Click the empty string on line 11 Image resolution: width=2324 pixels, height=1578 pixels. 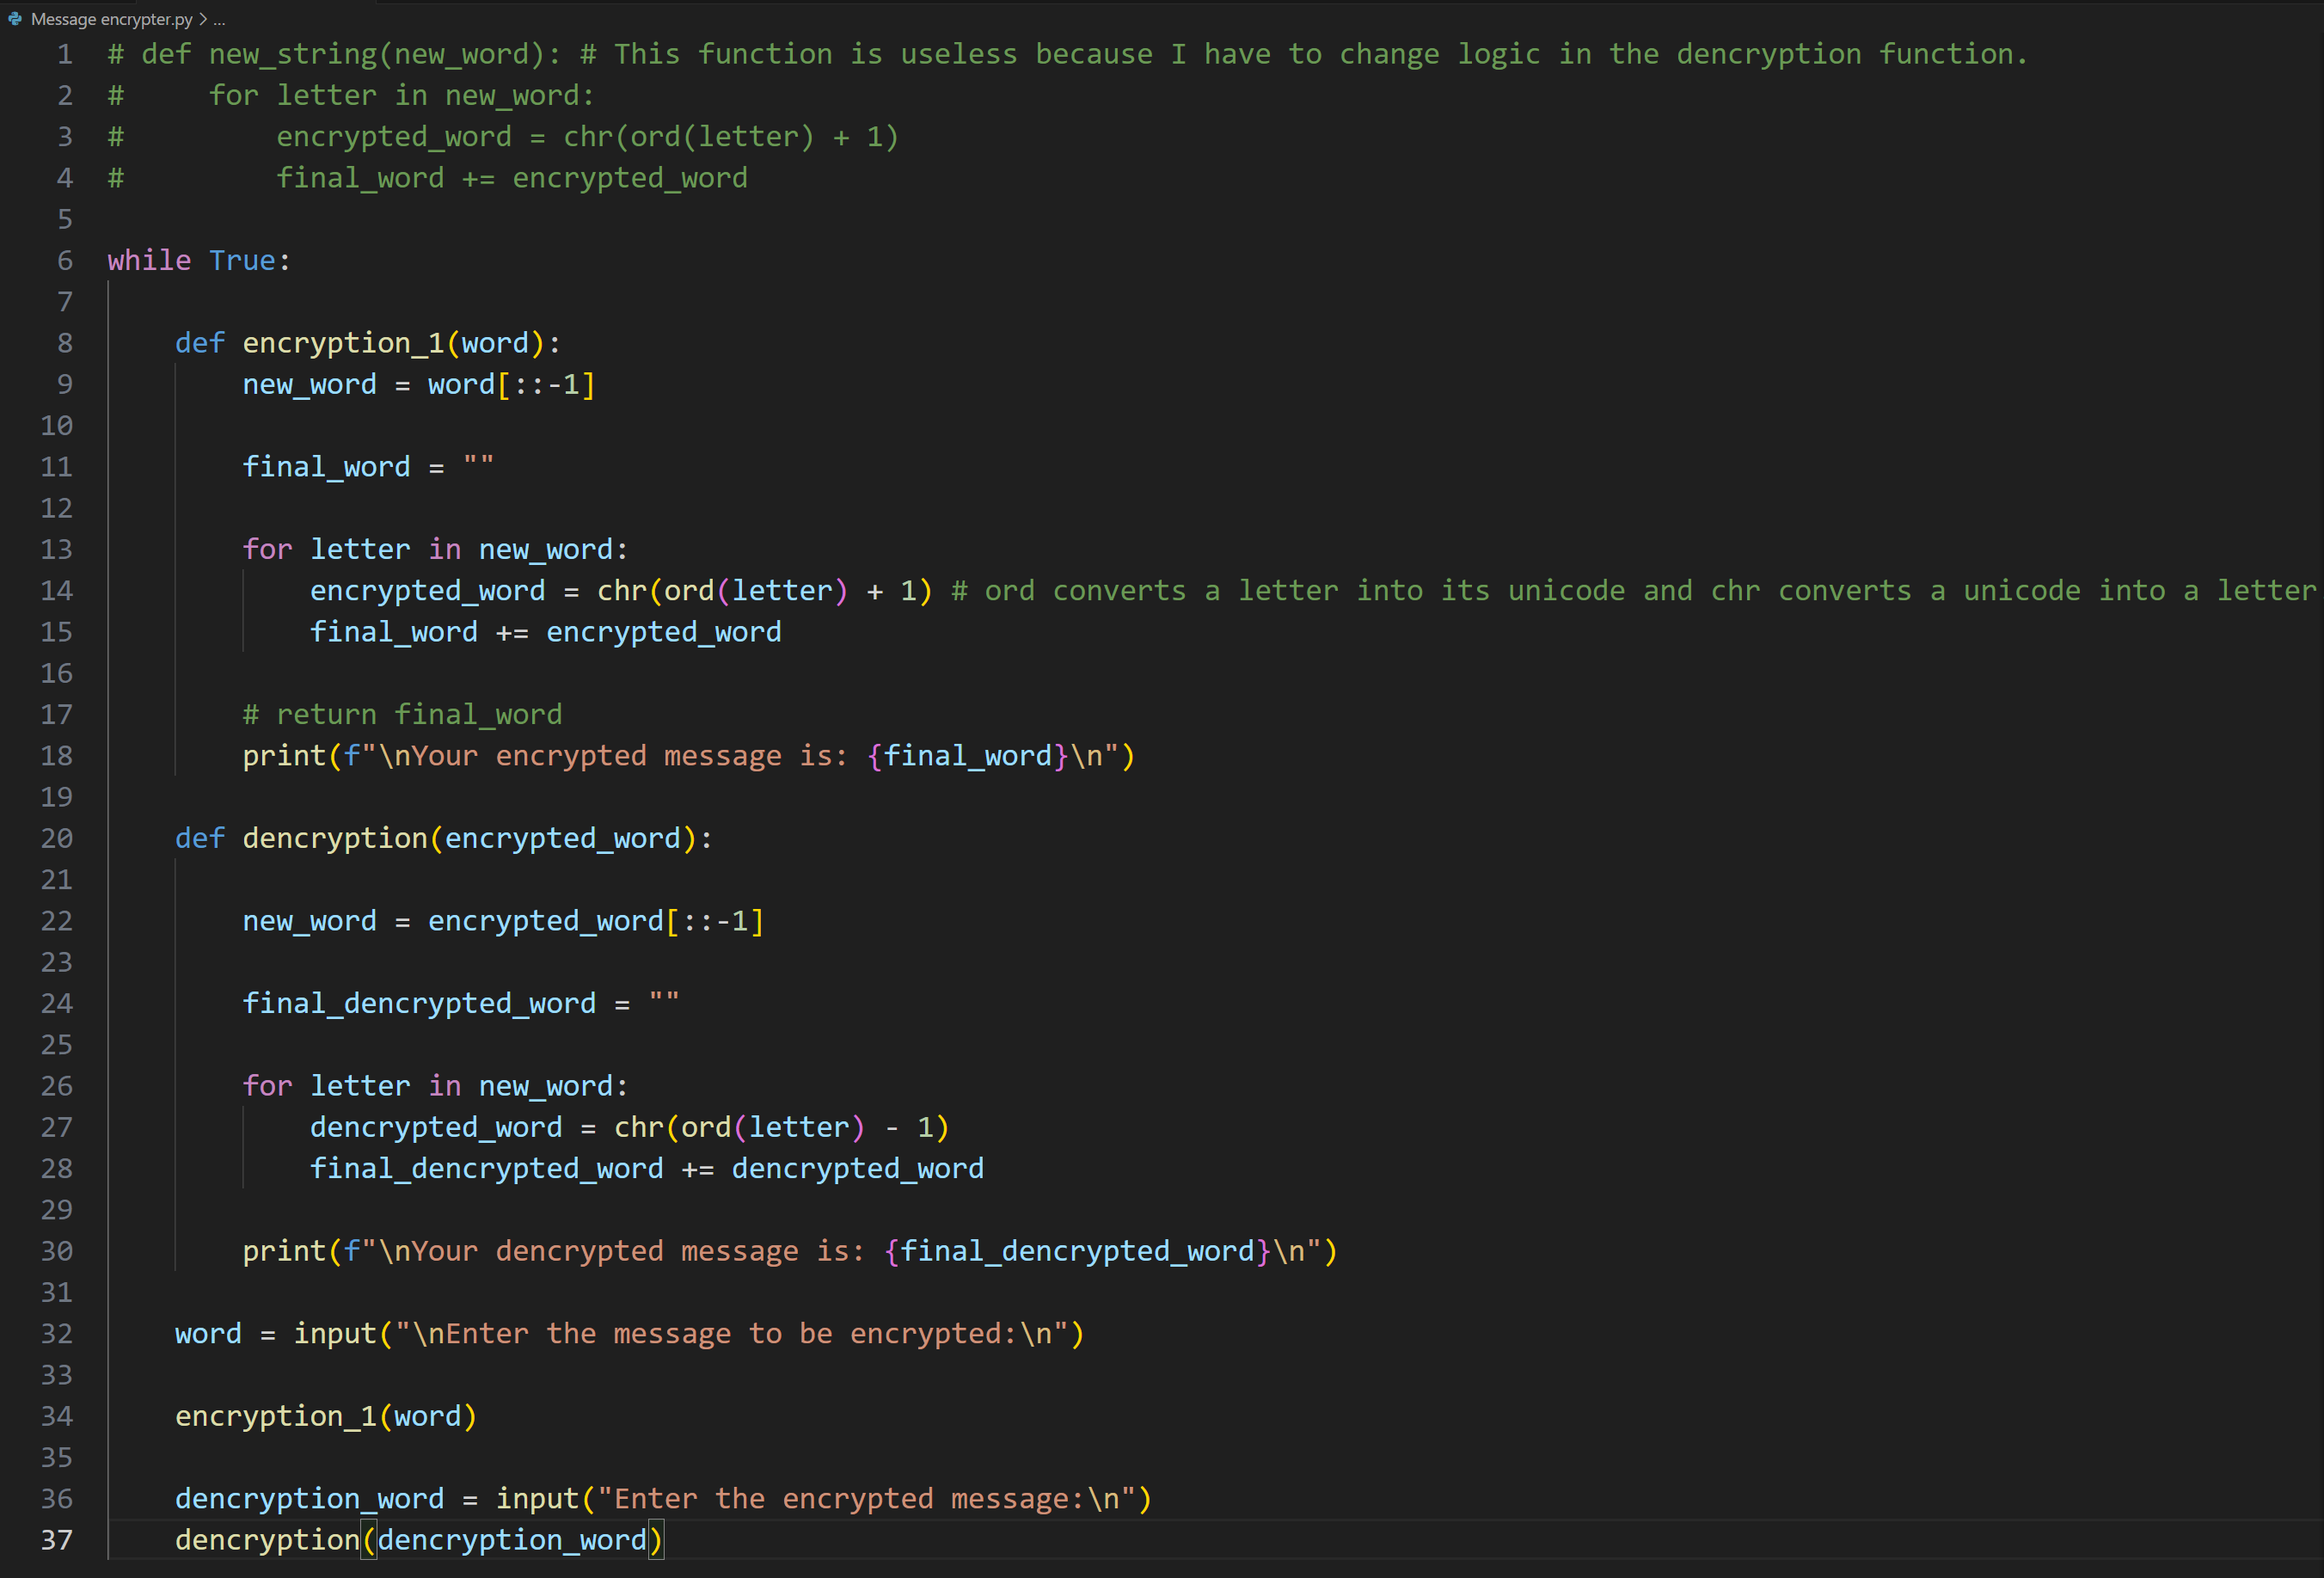(x=478, y=467)
